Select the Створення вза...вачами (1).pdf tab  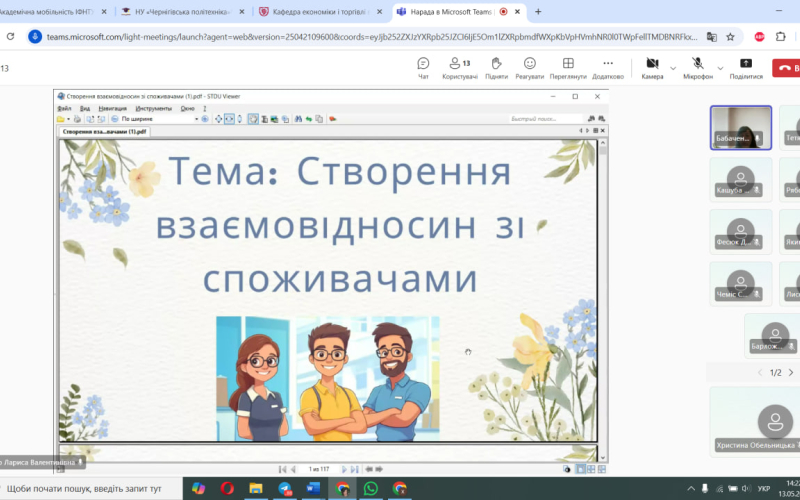point(104,132)
